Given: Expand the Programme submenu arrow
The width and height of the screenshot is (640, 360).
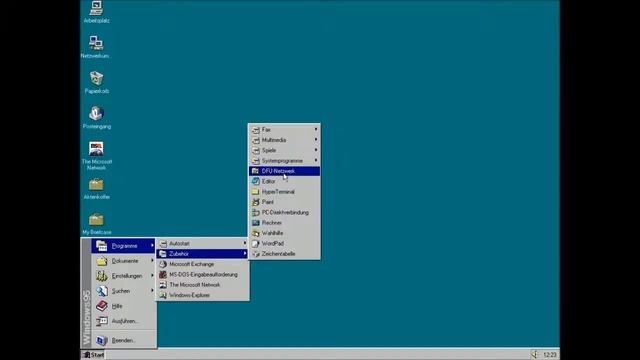Looking at the screenshot, I should click(152, 246).
